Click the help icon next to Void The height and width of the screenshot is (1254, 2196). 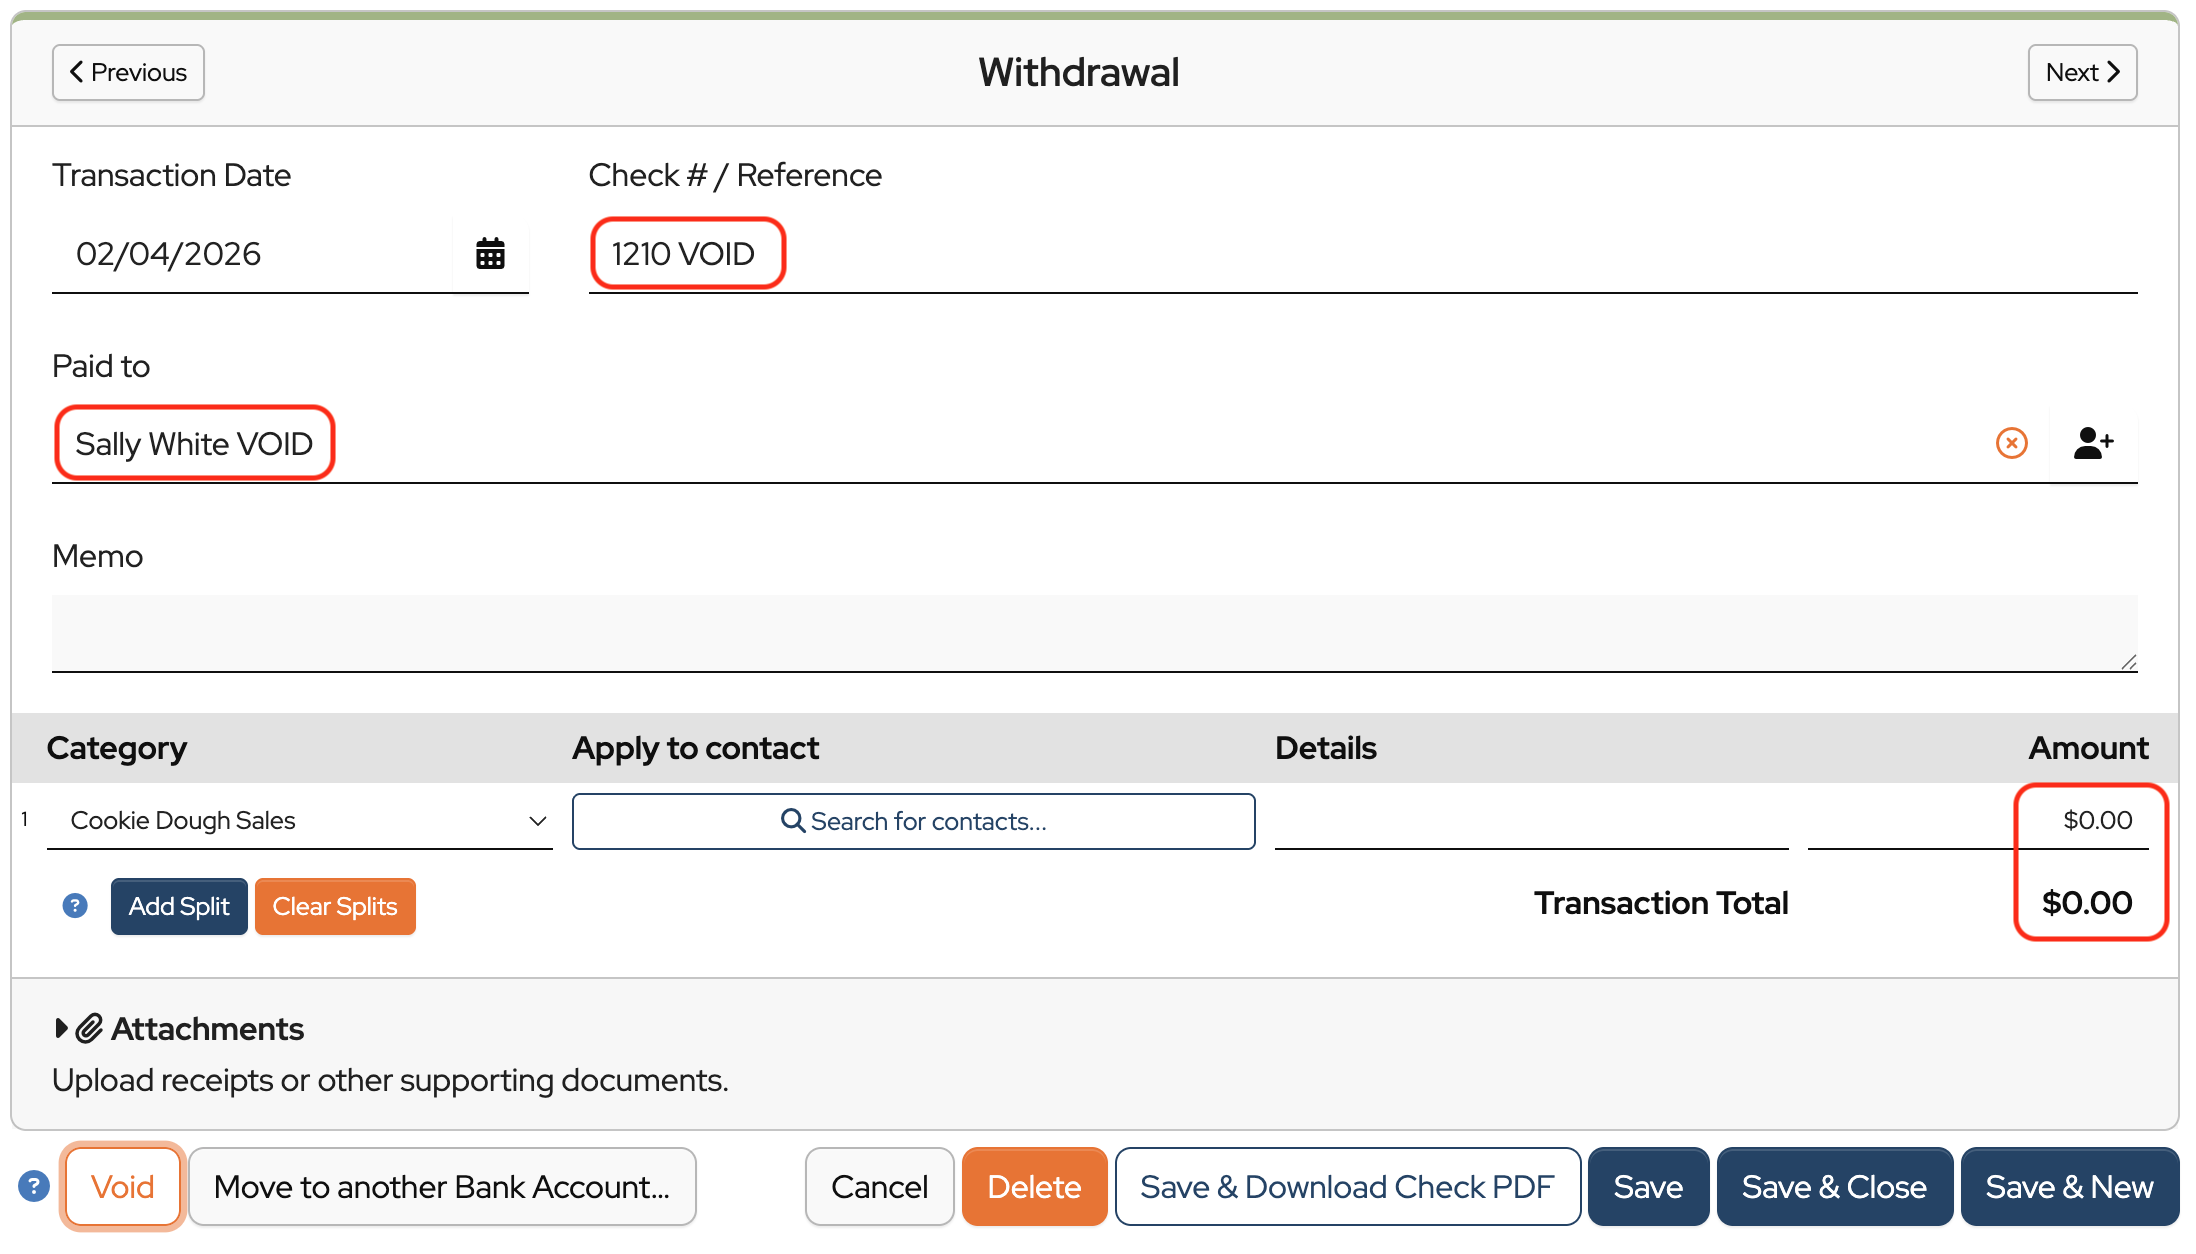point(34,1187)
